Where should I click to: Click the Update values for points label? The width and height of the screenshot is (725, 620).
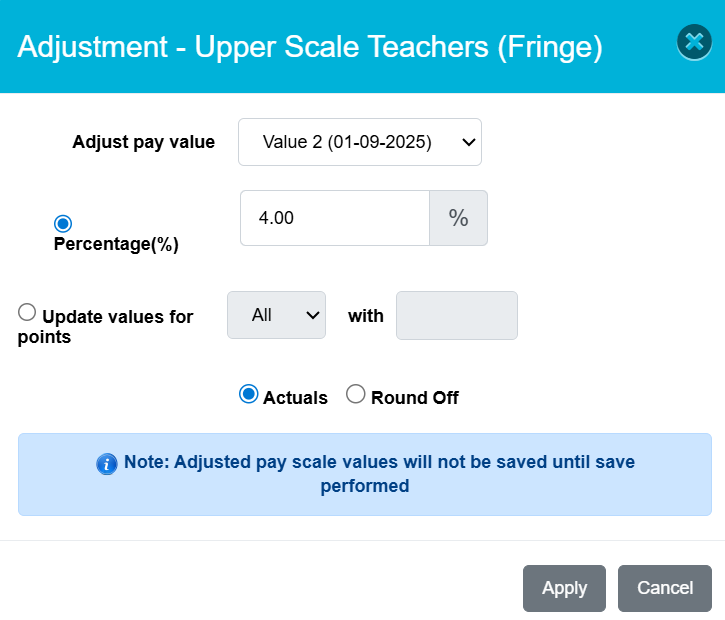click(105, 326)
